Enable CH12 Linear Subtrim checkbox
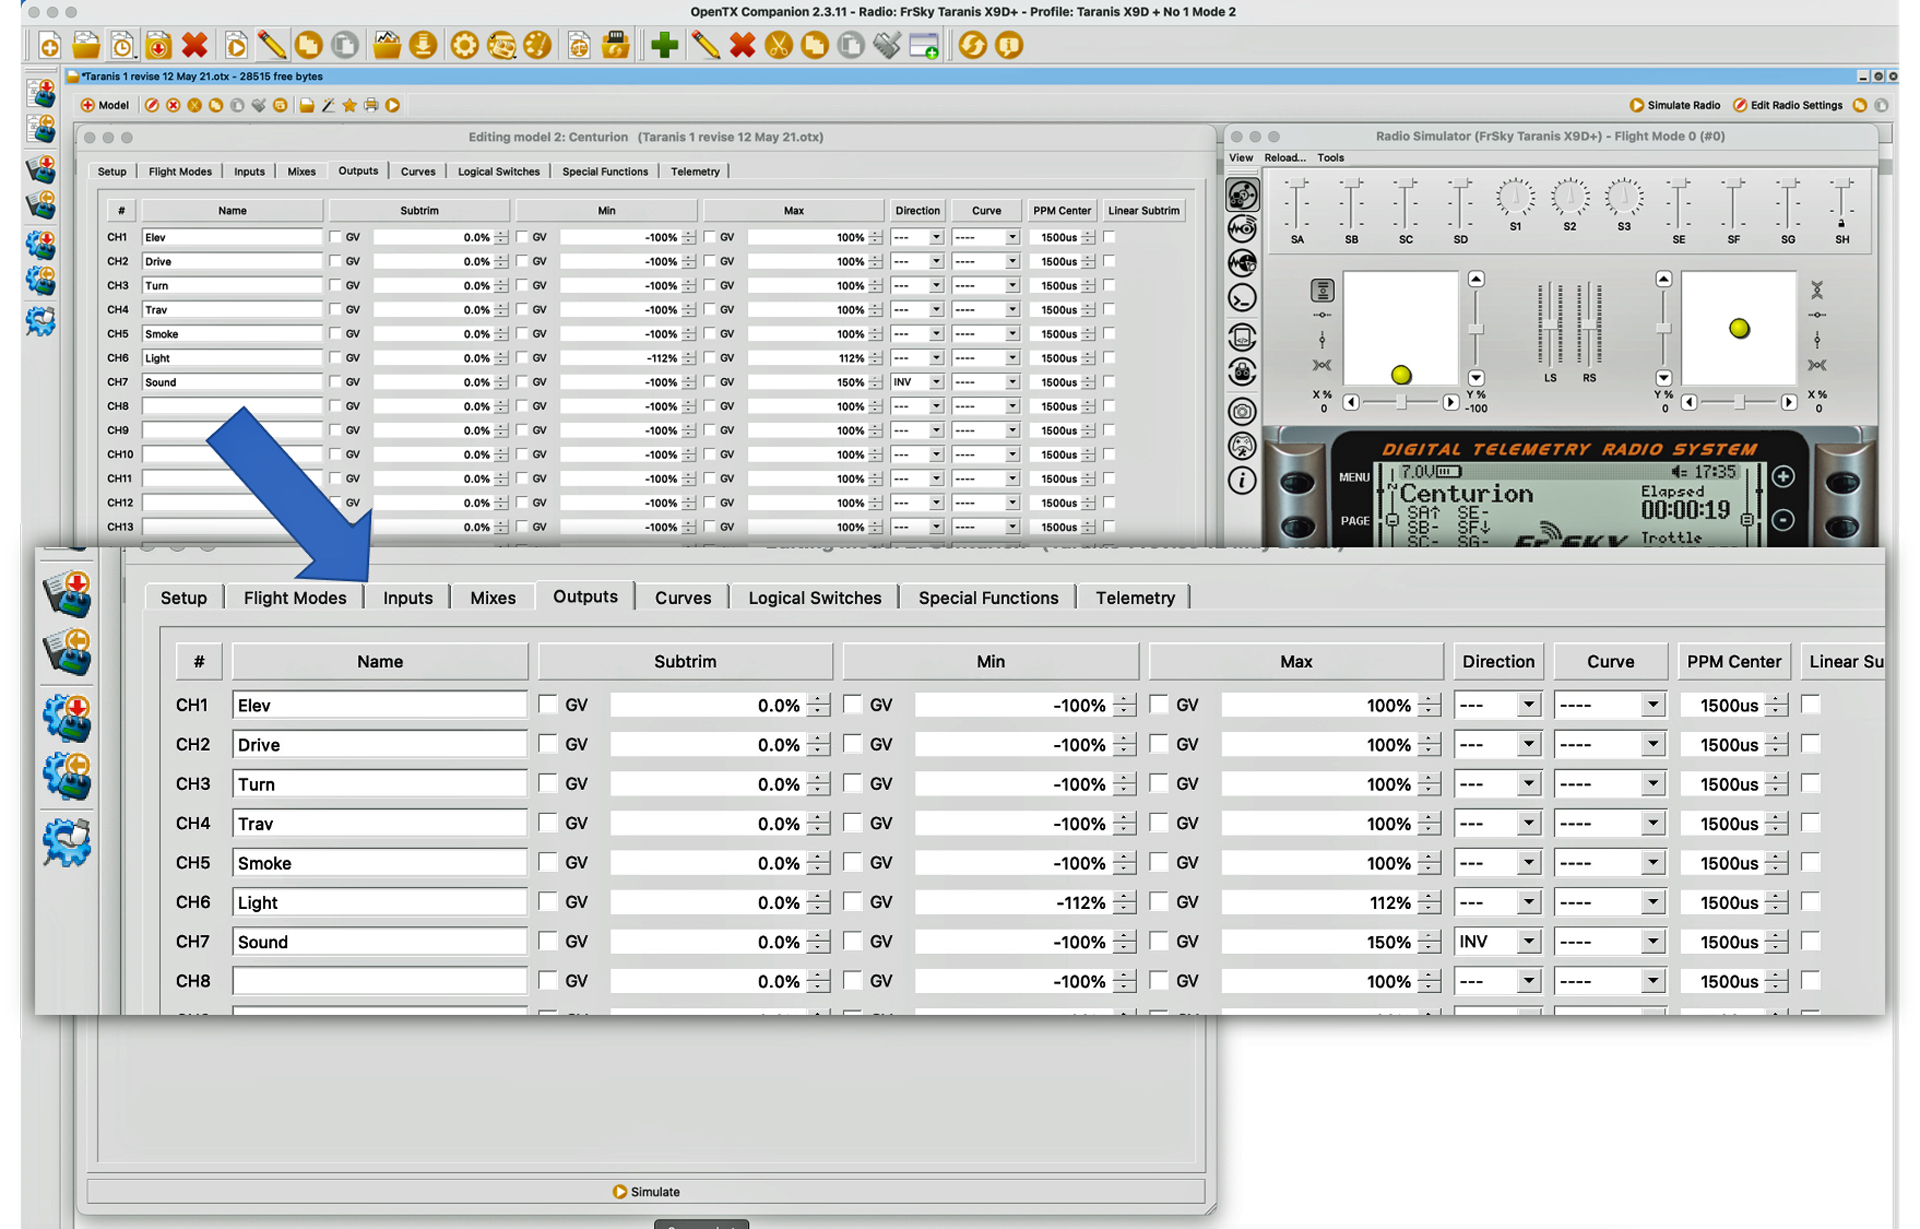Screen dimensions: 1920x1229 (x=1109, y=502)
